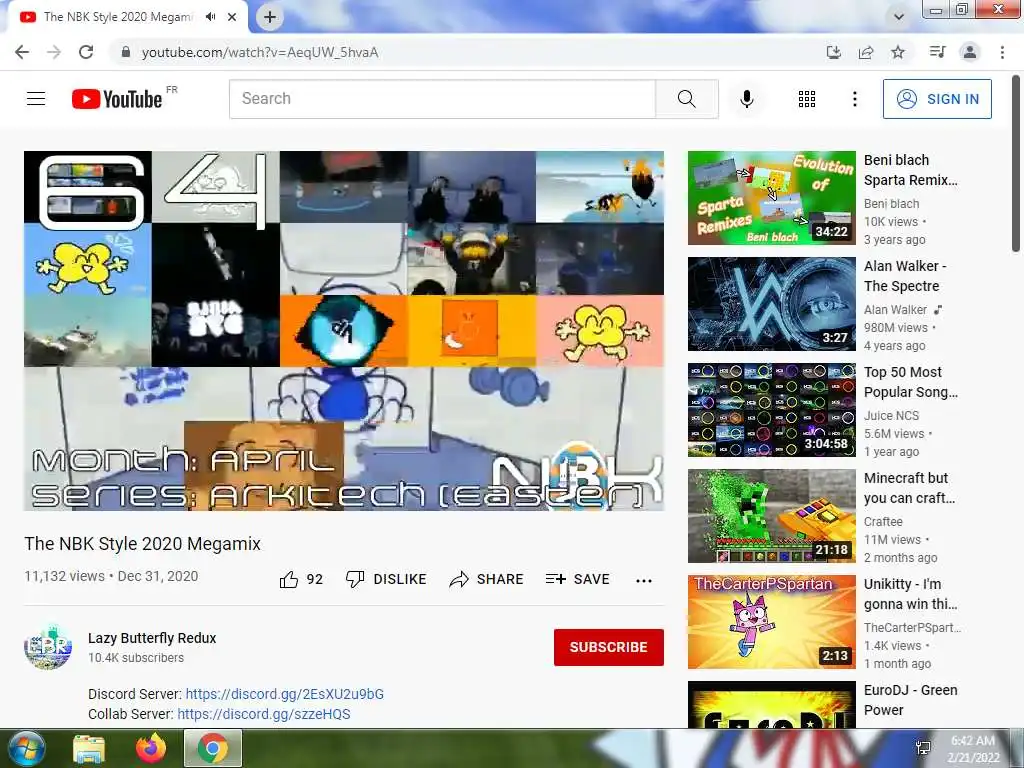Image resolution: width=1024 pixels, height=768 pixels.
Task: Click the title 'Unikitty - I'm gonna win thi...'
Action: click(x=910, y=594)
